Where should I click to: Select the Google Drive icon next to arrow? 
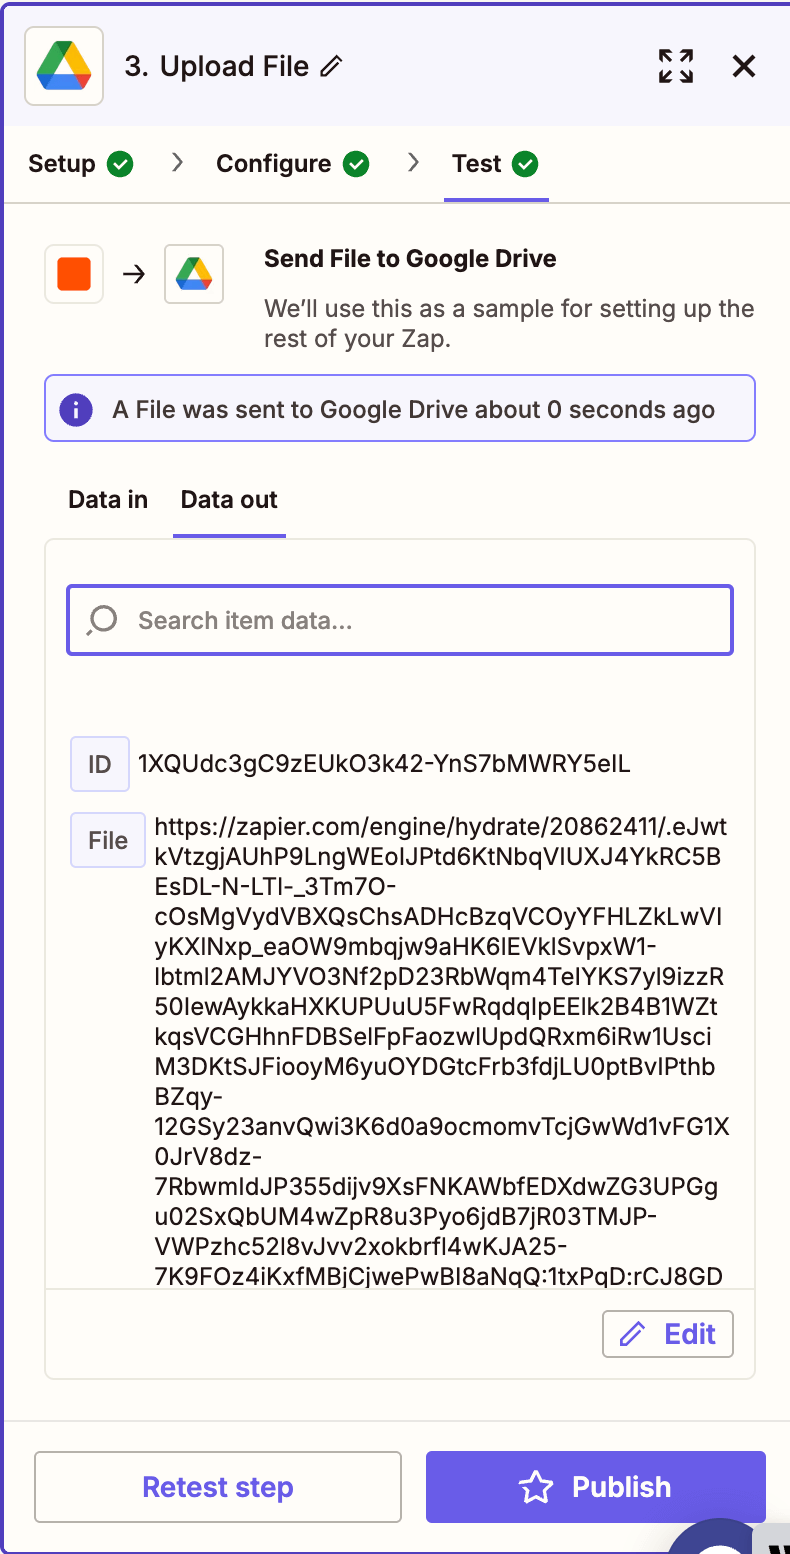point(194,274)
